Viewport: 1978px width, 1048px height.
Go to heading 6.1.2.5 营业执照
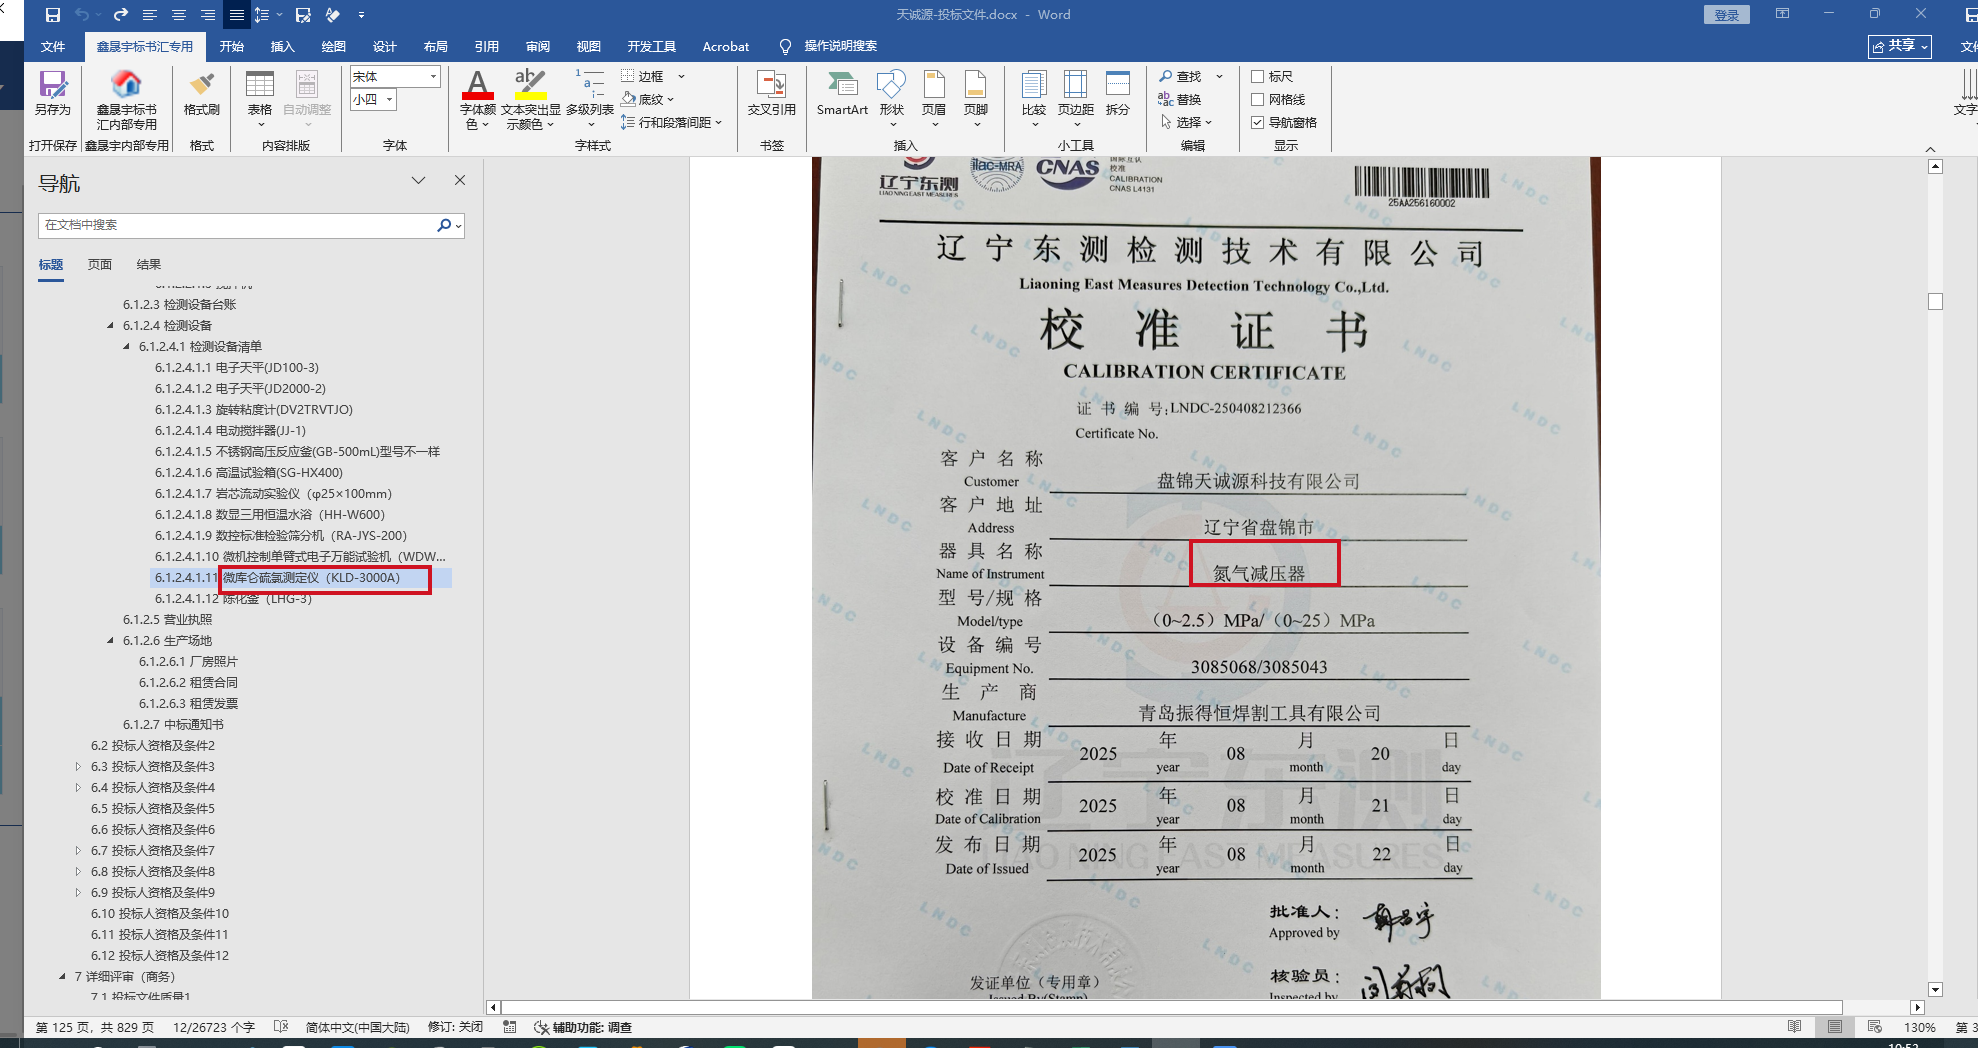coord(167,619)
